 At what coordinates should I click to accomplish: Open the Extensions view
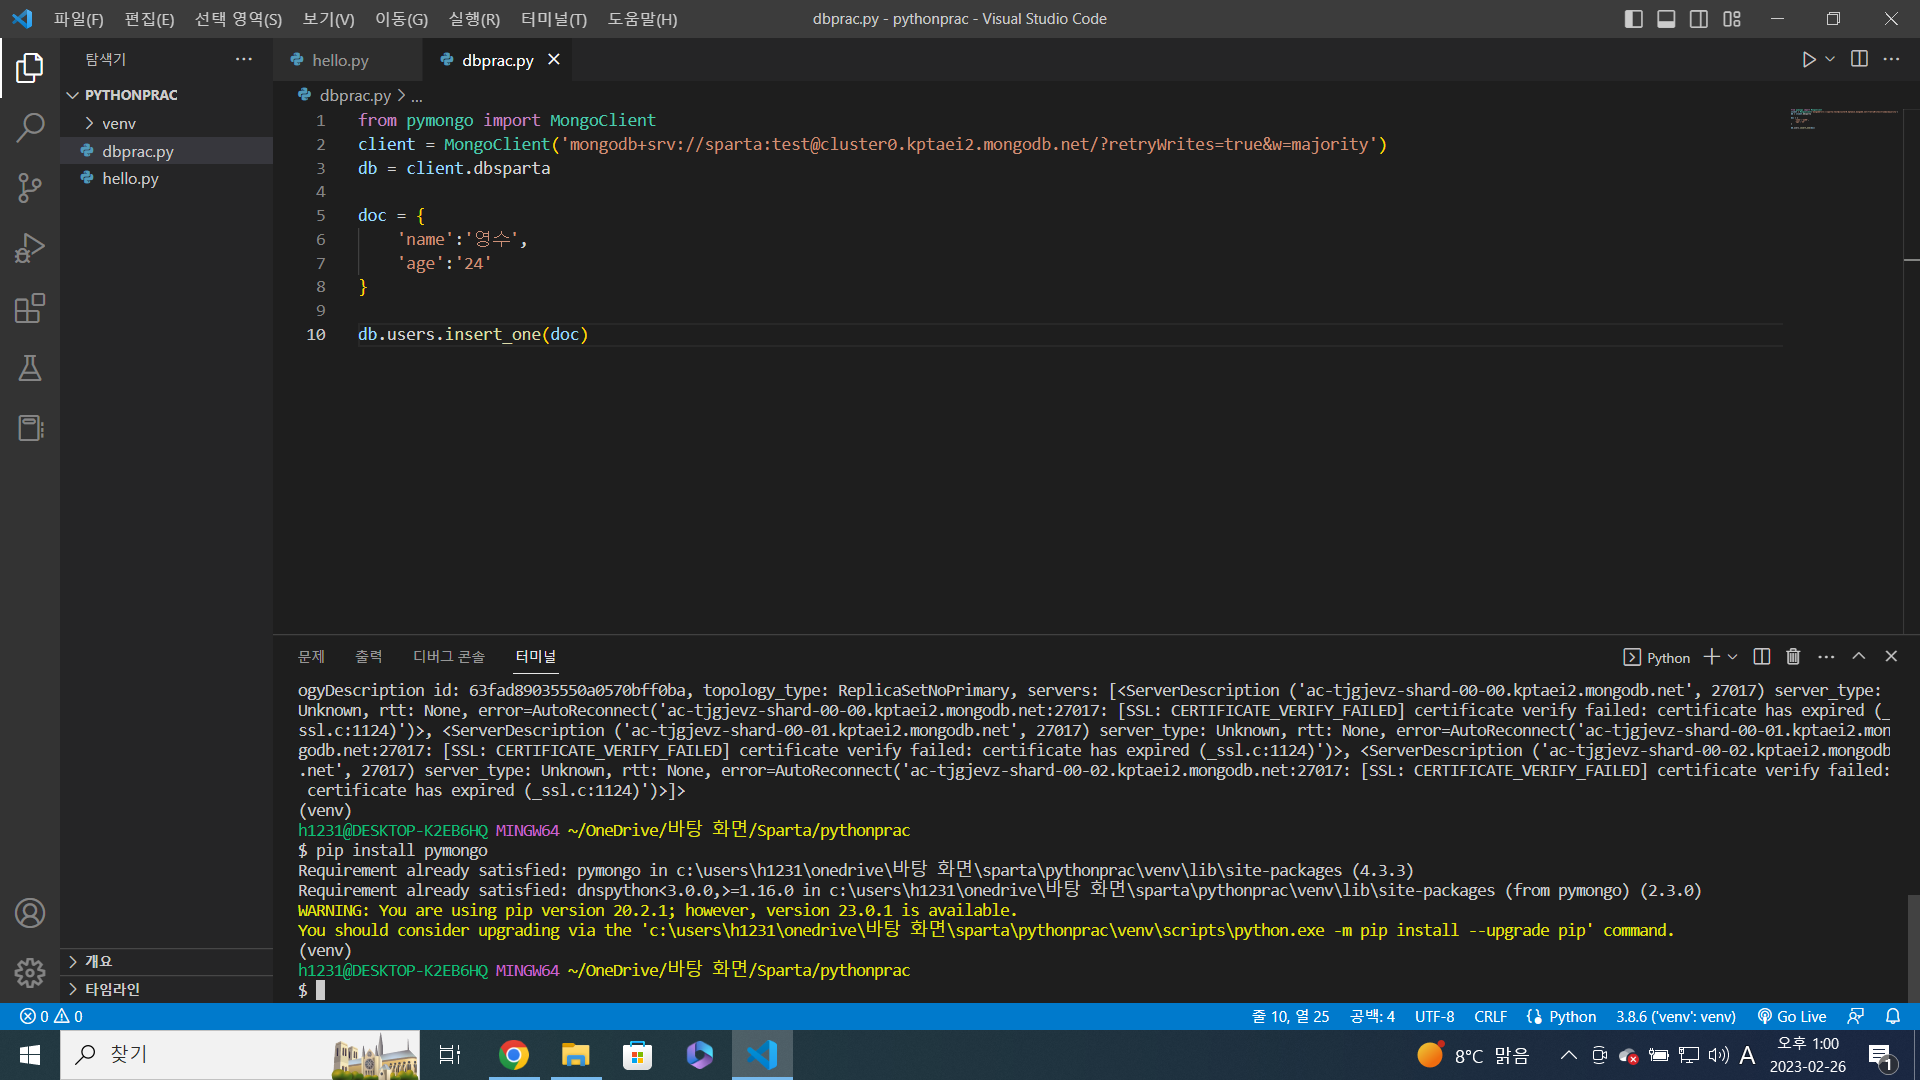click(30, 308)
